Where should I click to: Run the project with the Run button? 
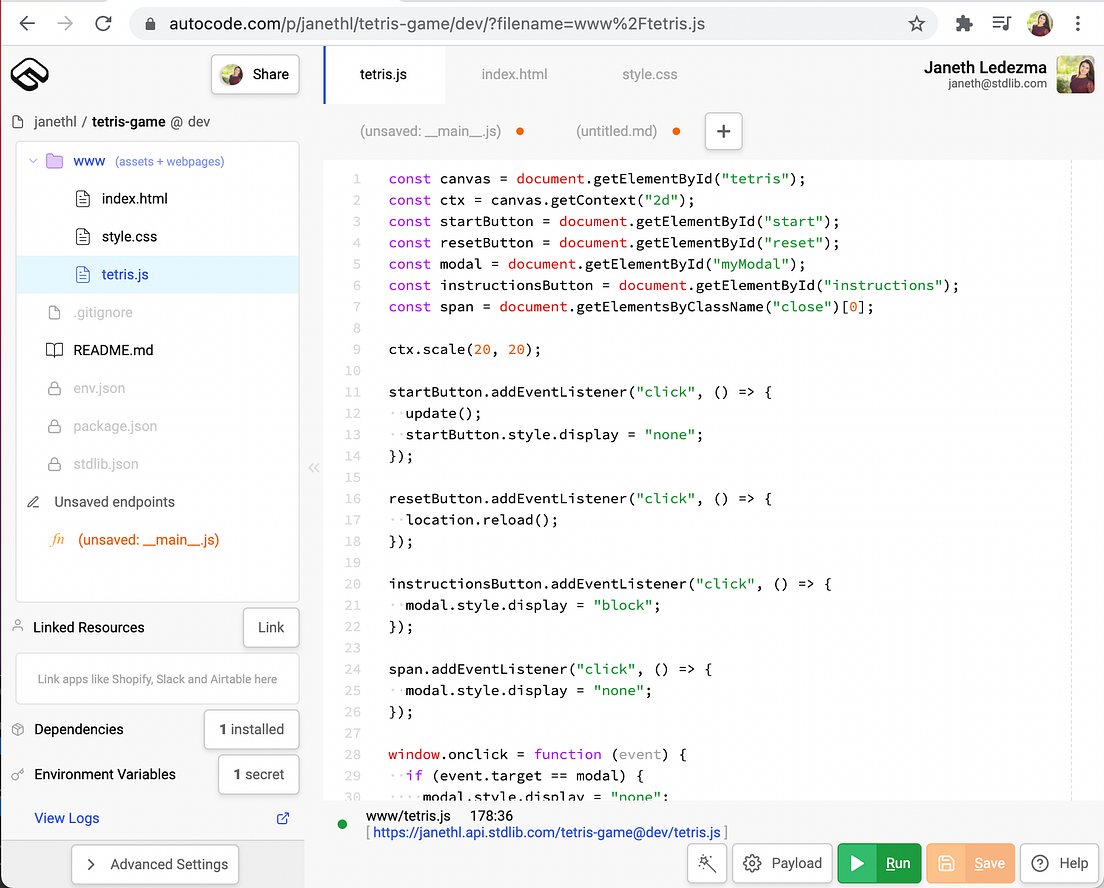879,863
